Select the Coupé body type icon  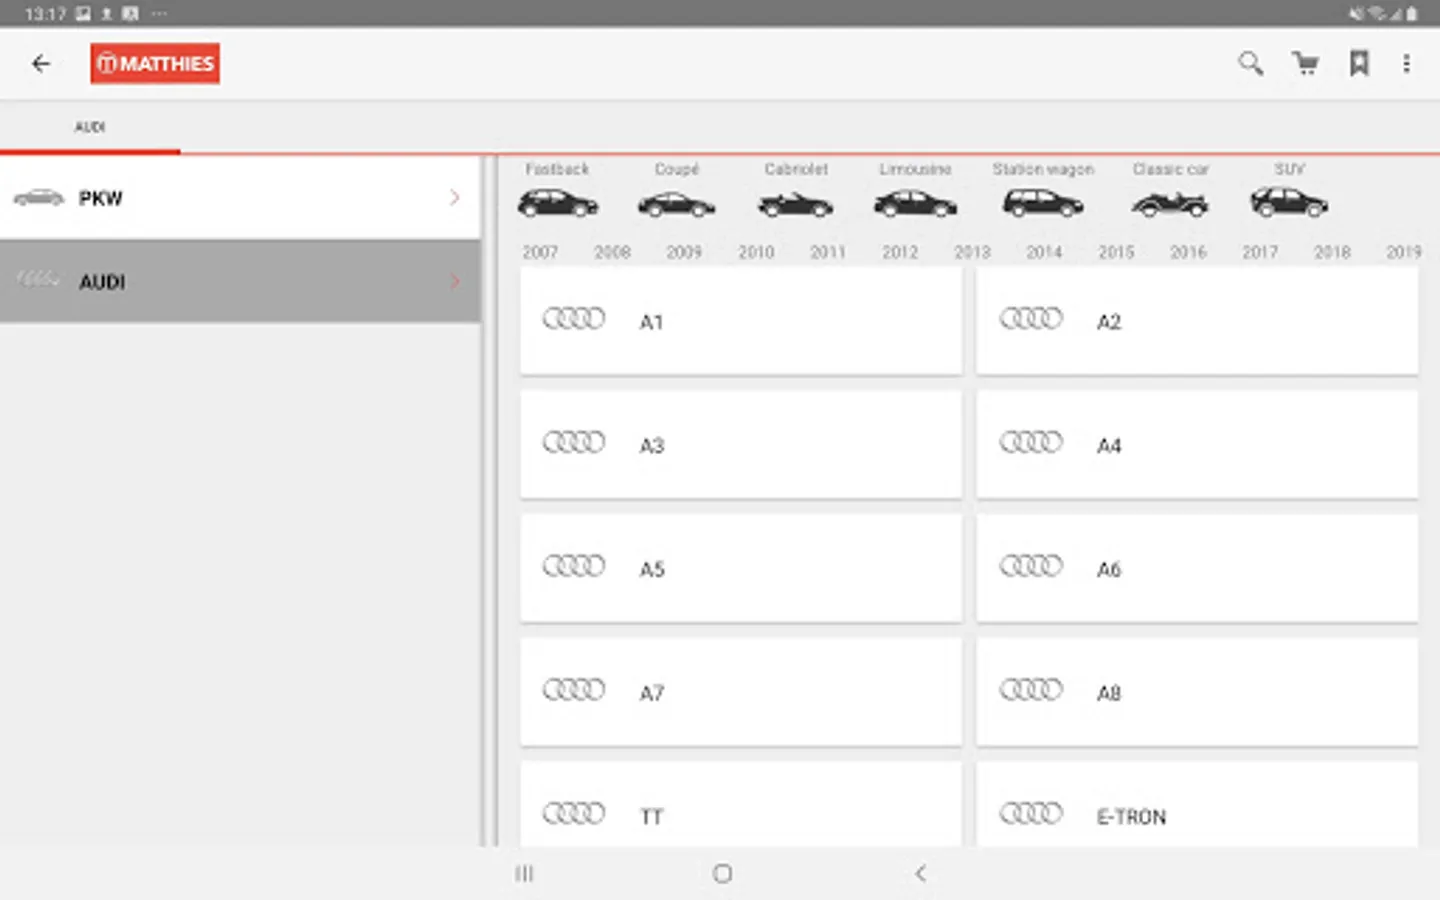677,205
